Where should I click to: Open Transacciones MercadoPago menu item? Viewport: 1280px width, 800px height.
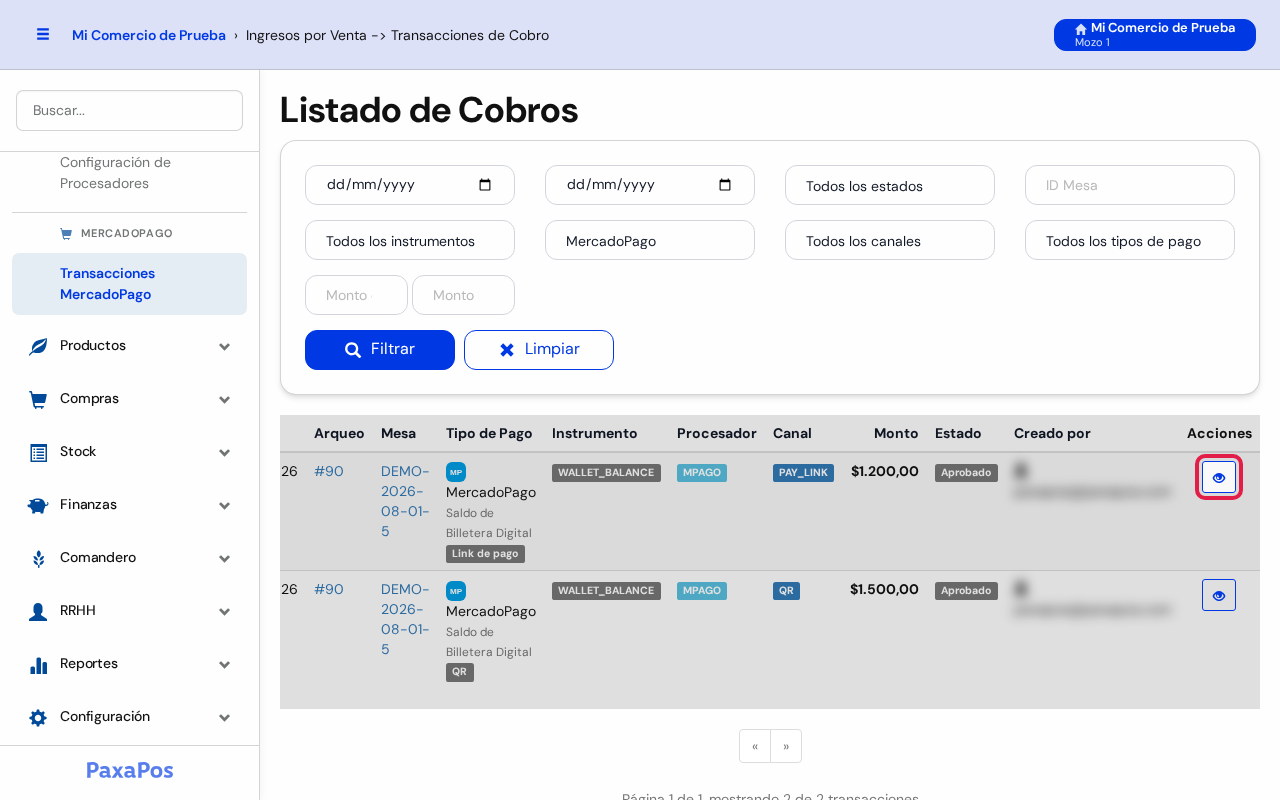(x=129, y=284)
